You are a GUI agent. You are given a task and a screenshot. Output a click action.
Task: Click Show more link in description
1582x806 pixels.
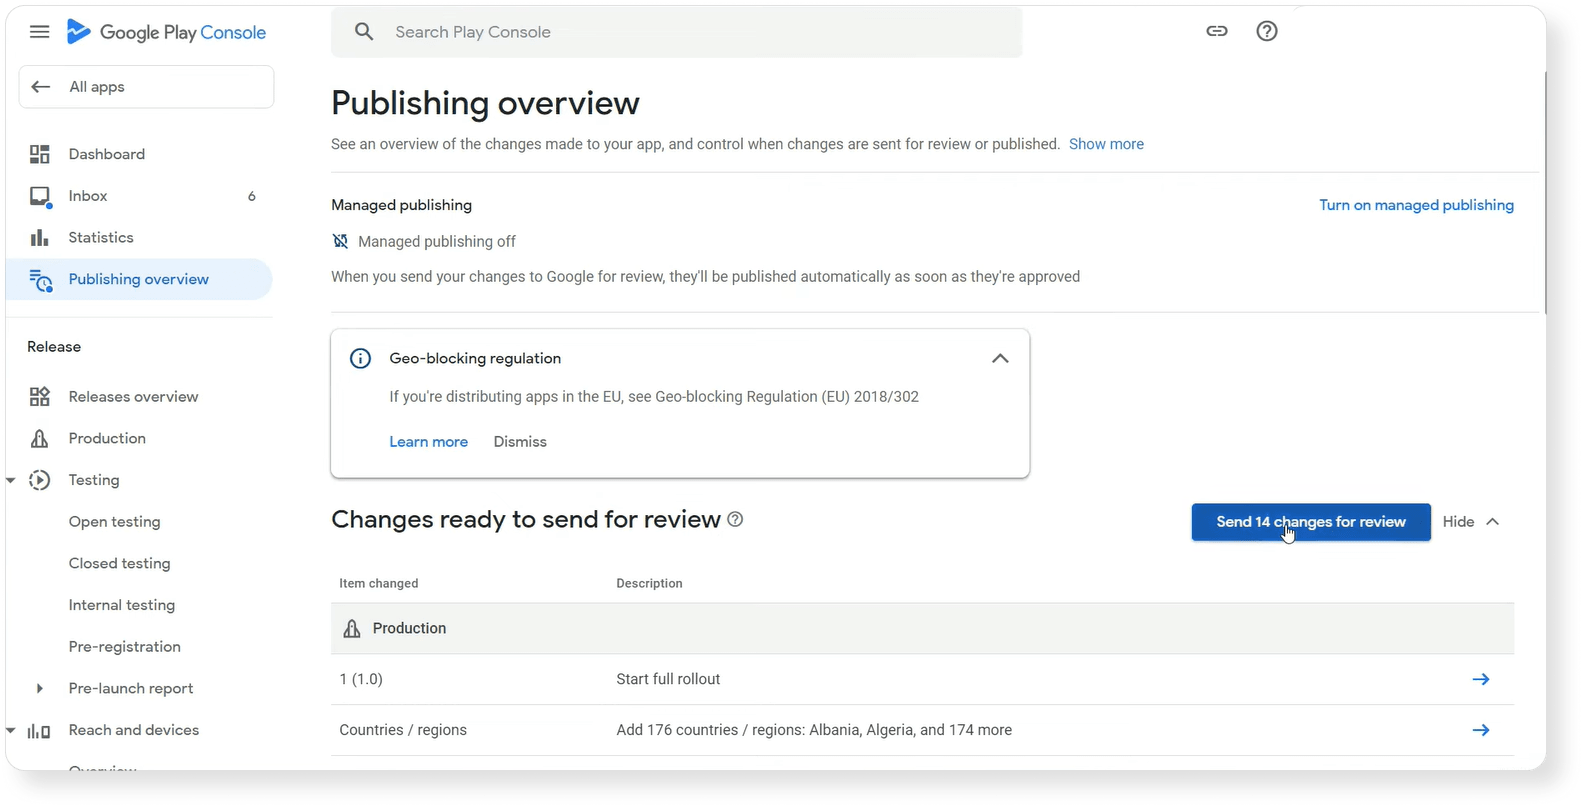point(1106,144)
